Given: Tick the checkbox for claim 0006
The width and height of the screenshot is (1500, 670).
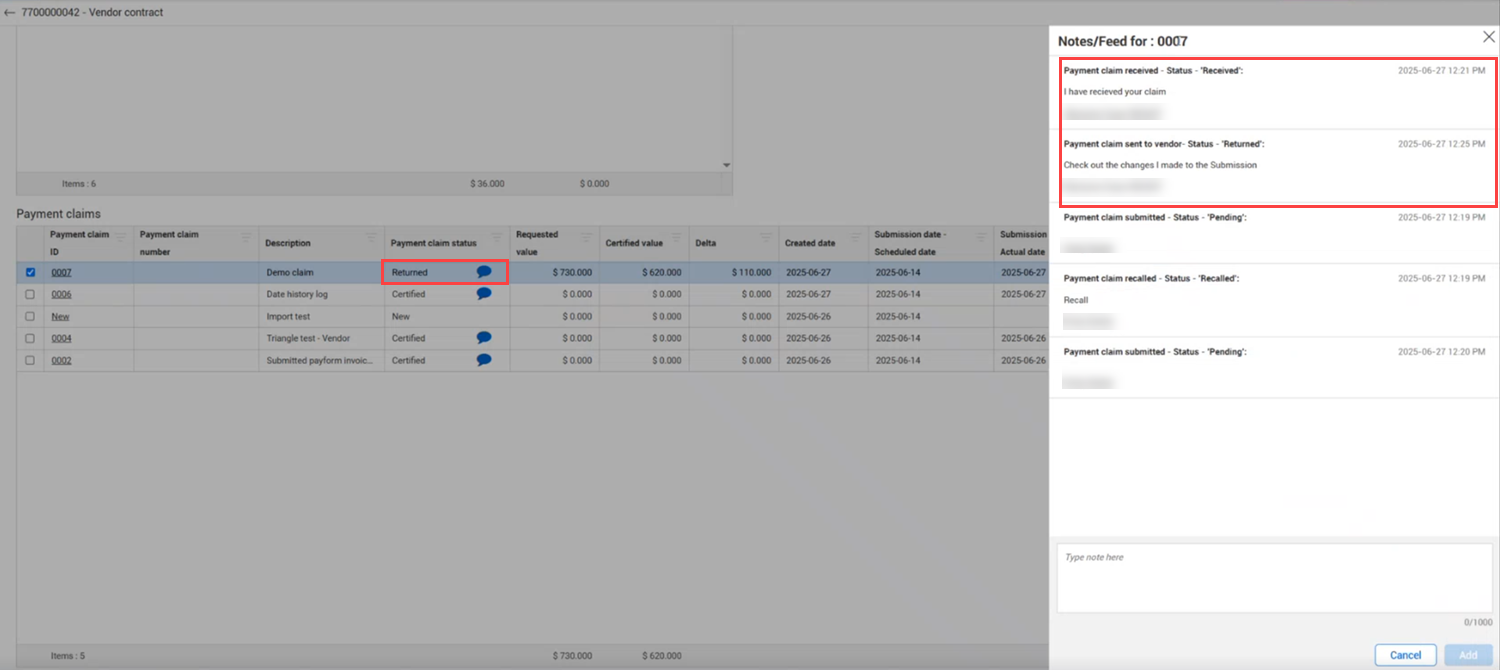Looking at the screenshot, I should 30,294.
